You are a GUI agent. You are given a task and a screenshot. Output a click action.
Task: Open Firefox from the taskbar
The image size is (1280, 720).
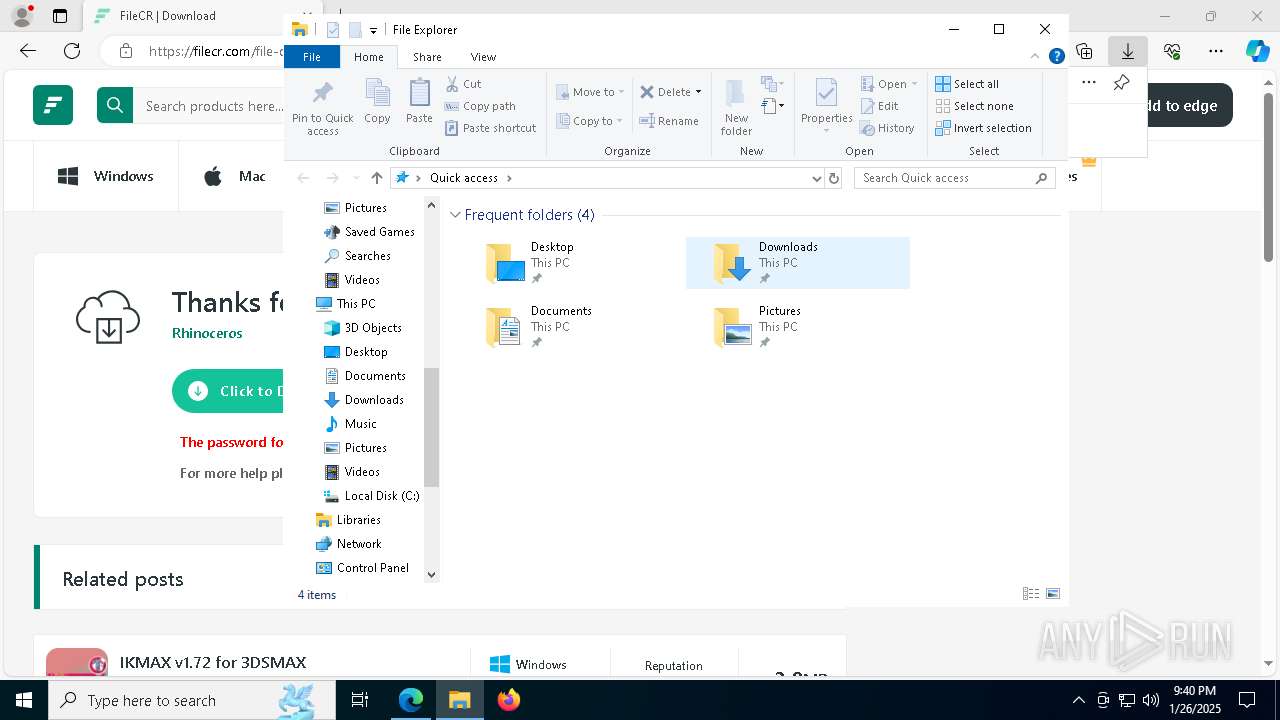[x=508, y=700]
